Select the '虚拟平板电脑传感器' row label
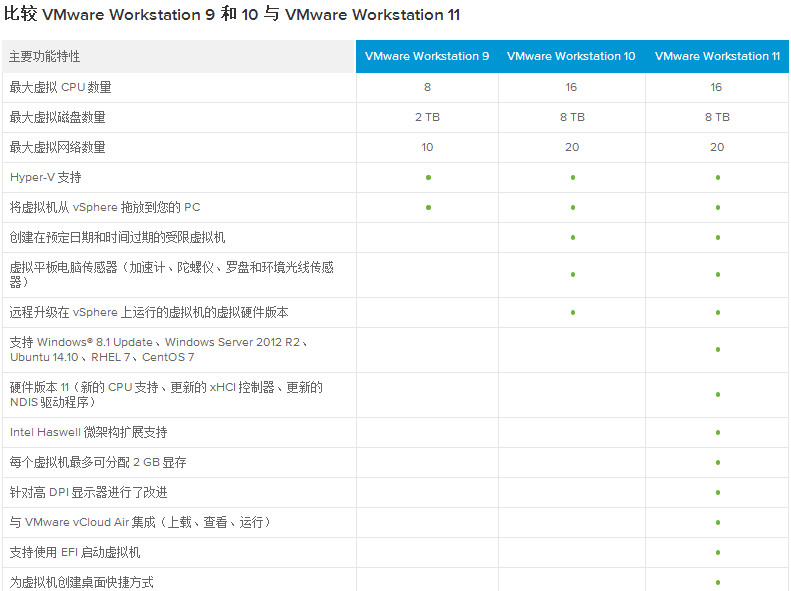The image size is (791, 591). 172,274
